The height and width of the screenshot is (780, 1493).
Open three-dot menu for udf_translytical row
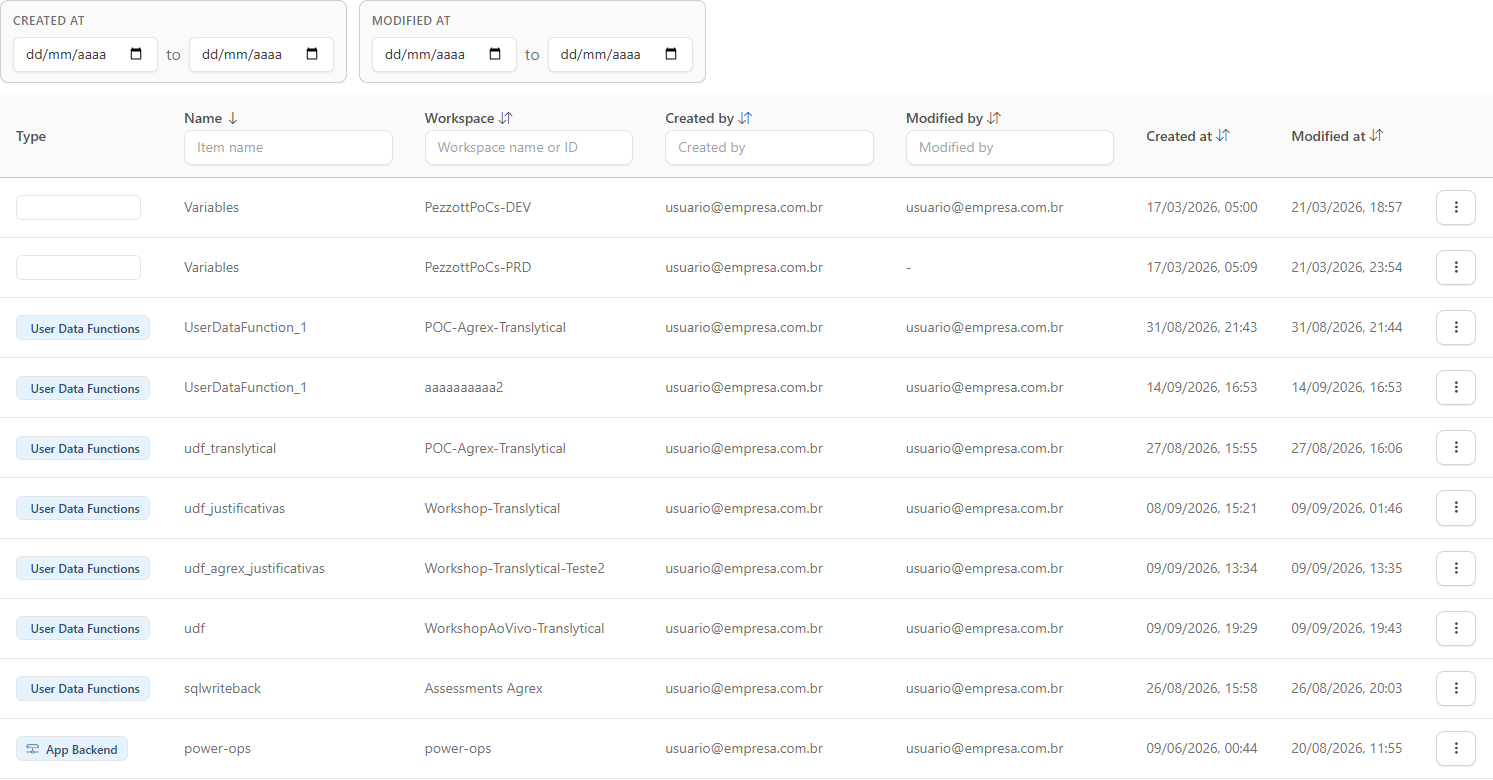pyautogui.click(x=1455, y=447)
